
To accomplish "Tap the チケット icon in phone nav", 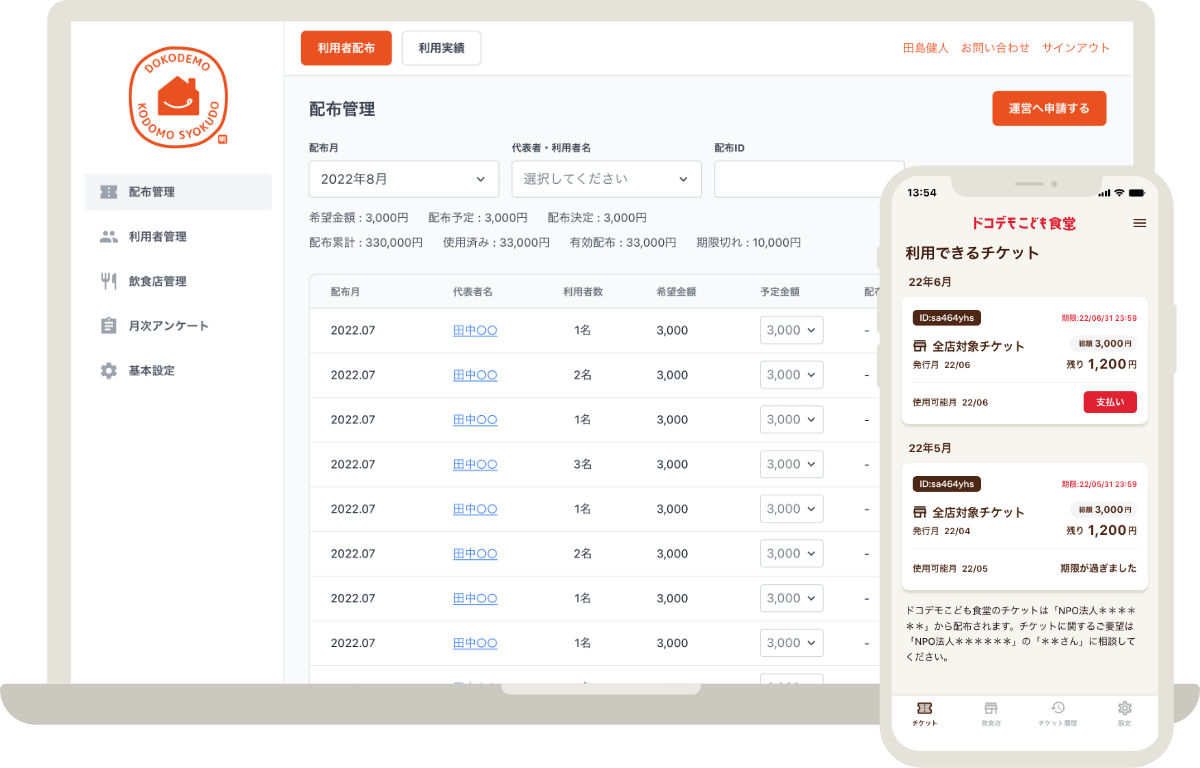I will (x=924, y=709).
